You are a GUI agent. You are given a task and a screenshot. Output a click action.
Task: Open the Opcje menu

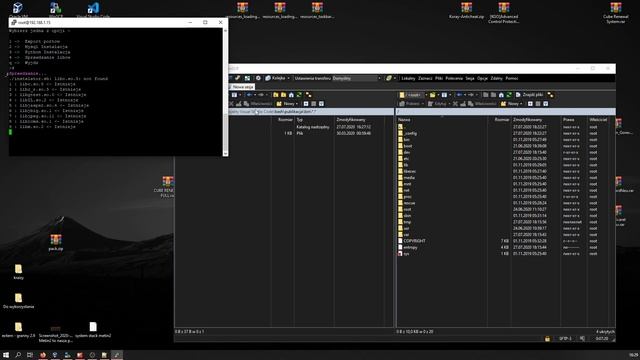tap(482, 78)
